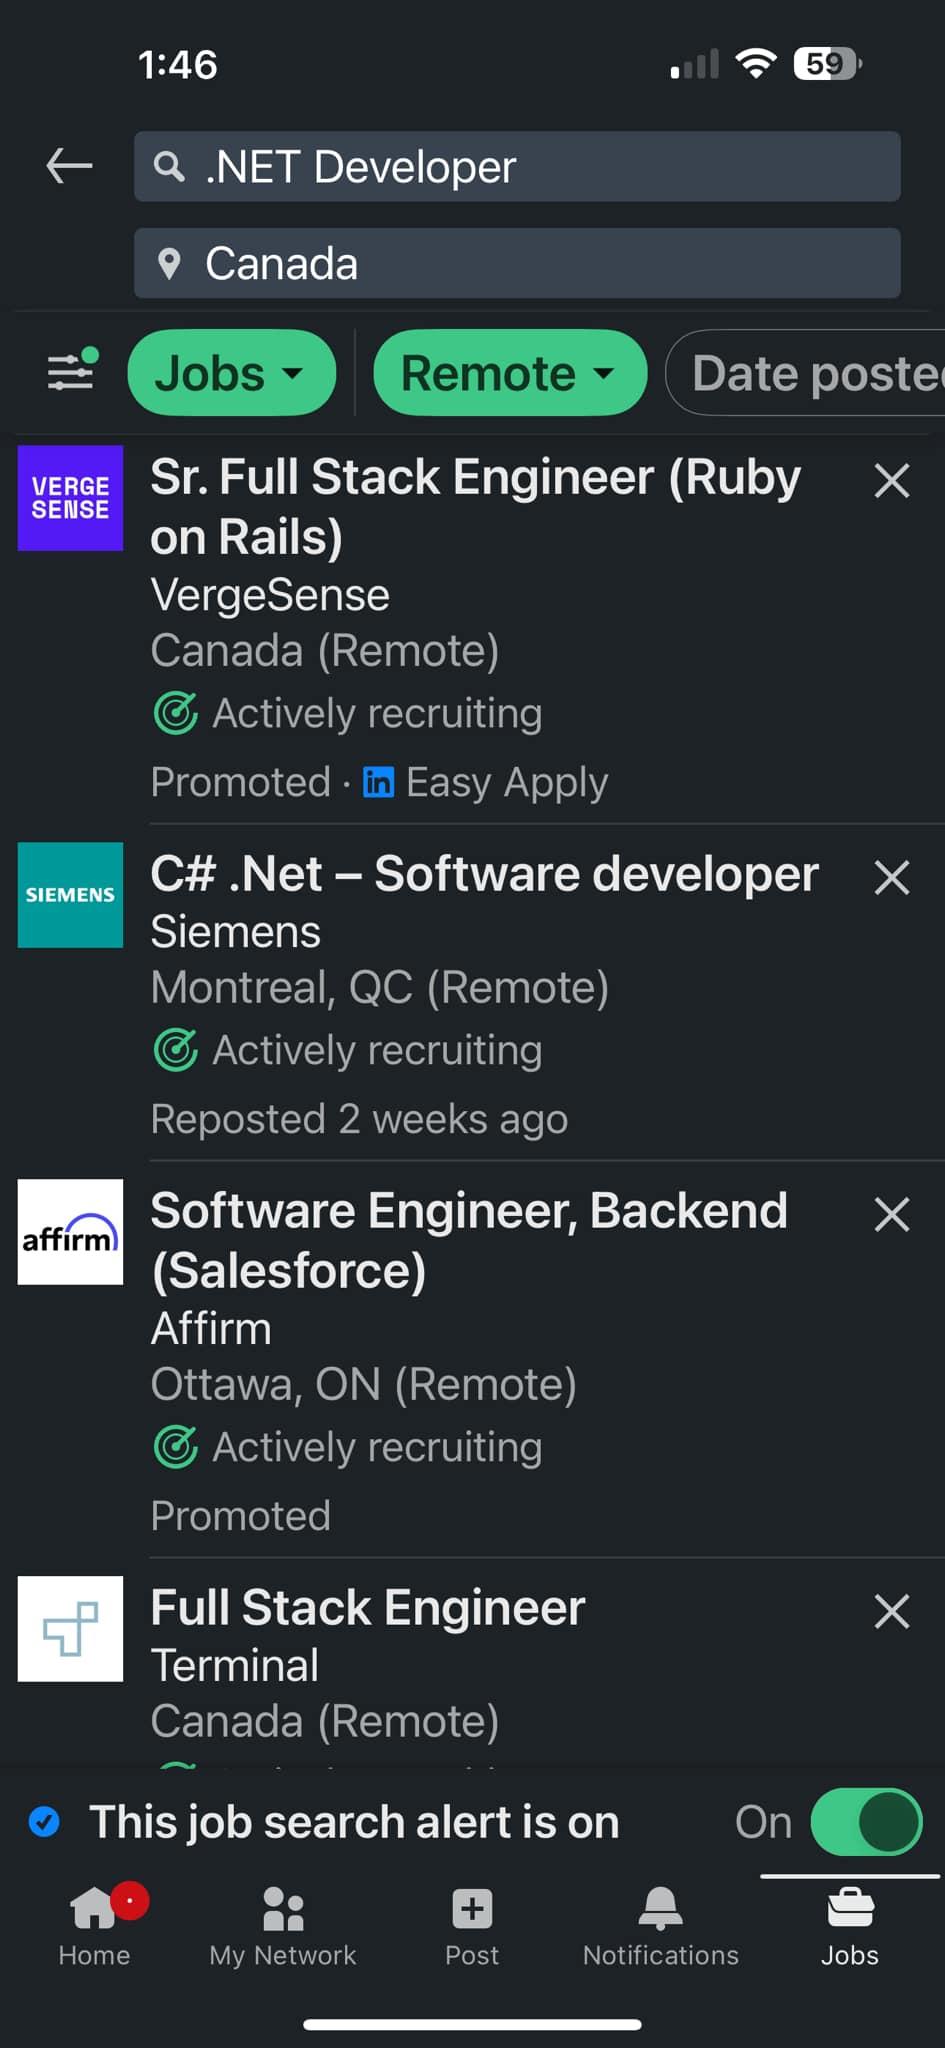Open the C# .Net Software developer job
Screen dimensions: 945x2048
484,874
